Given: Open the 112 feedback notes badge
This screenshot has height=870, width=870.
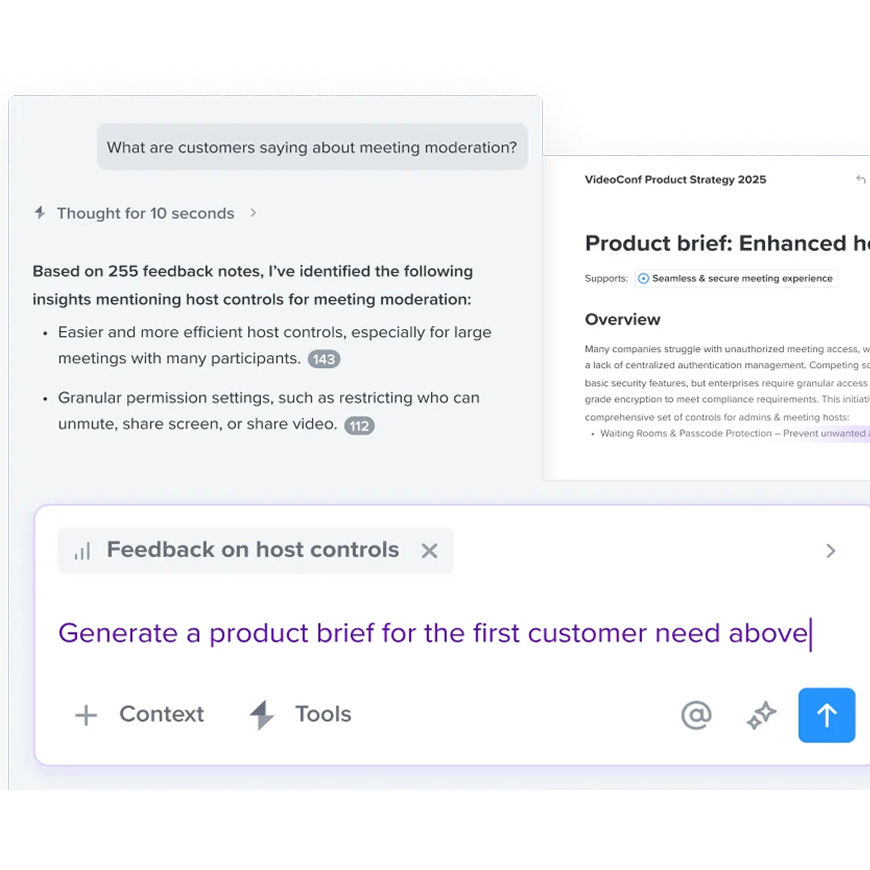Looking at the screenshot, I should point(359,425).
